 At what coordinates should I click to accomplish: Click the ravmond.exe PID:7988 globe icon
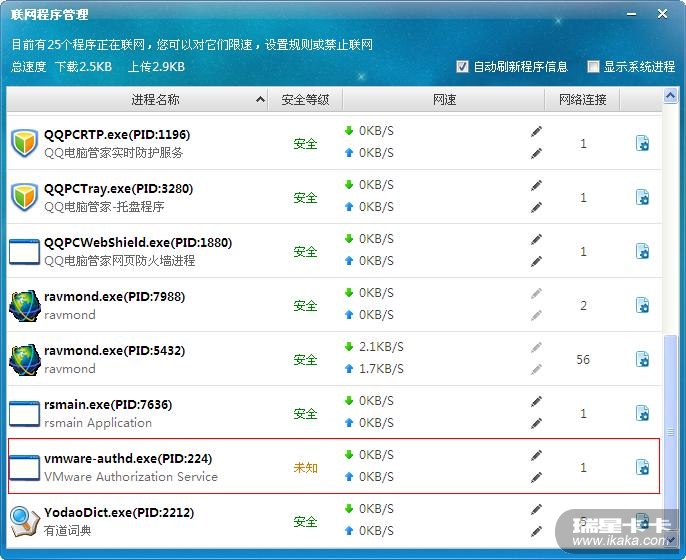(x=25, y=305)
